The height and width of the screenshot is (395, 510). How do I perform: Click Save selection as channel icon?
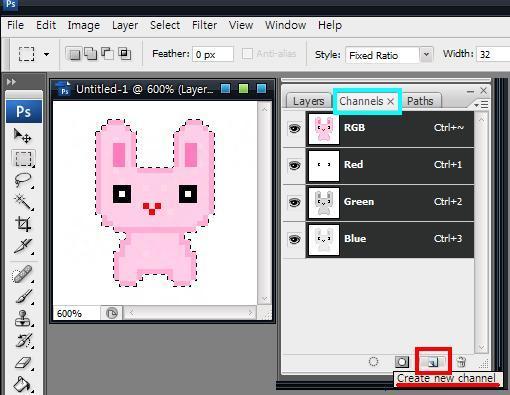coord(402,362)
